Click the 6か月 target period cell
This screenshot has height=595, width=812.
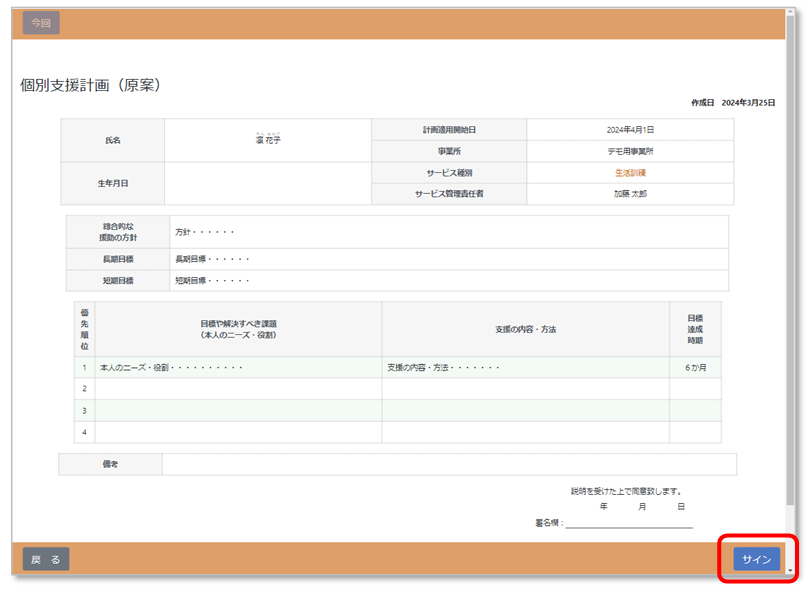(x=695, y=368)
